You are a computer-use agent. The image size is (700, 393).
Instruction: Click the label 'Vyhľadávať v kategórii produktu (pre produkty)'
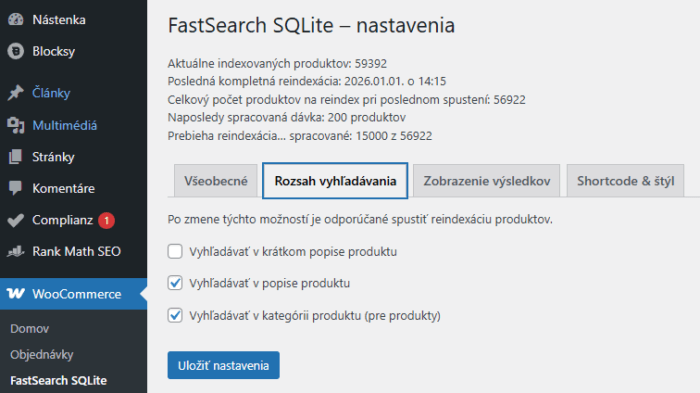(x=315, y=316)
